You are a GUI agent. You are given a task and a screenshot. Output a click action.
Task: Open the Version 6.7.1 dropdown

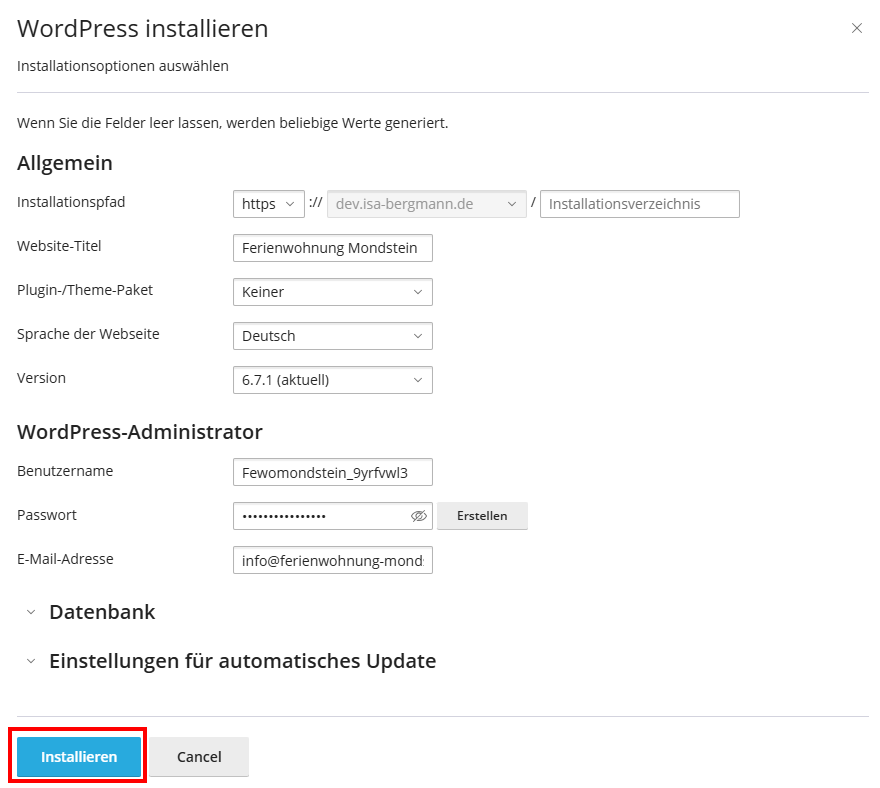(333, 380)
